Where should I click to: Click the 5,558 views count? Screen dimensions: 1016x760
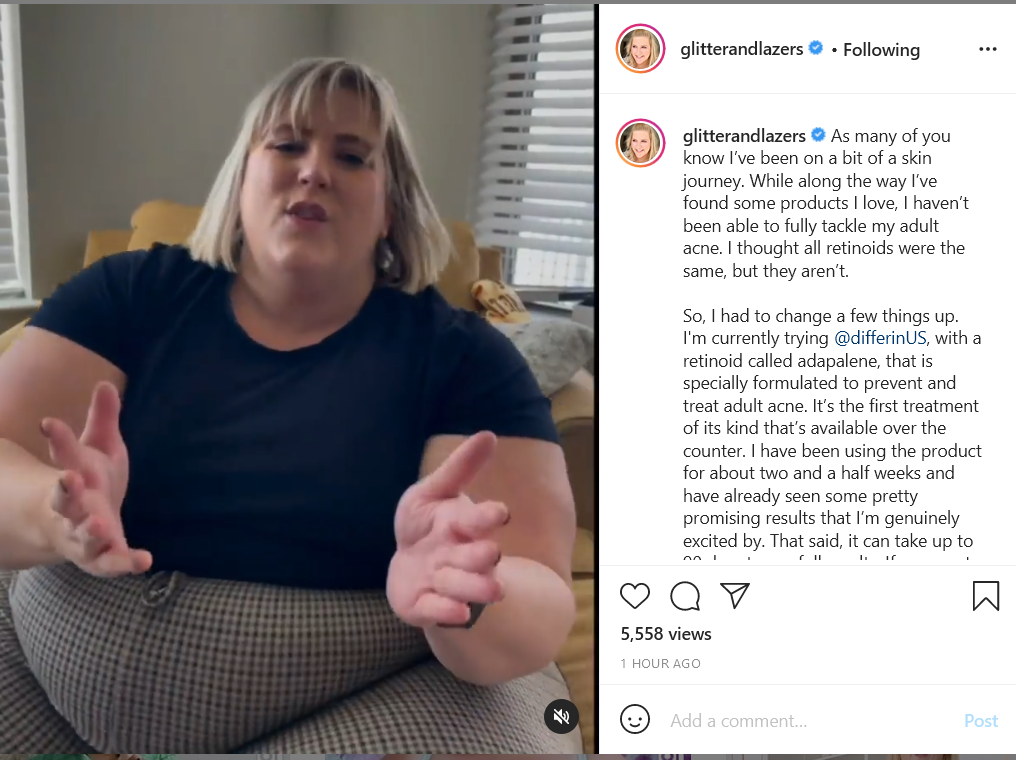click(x=665, y=634)
